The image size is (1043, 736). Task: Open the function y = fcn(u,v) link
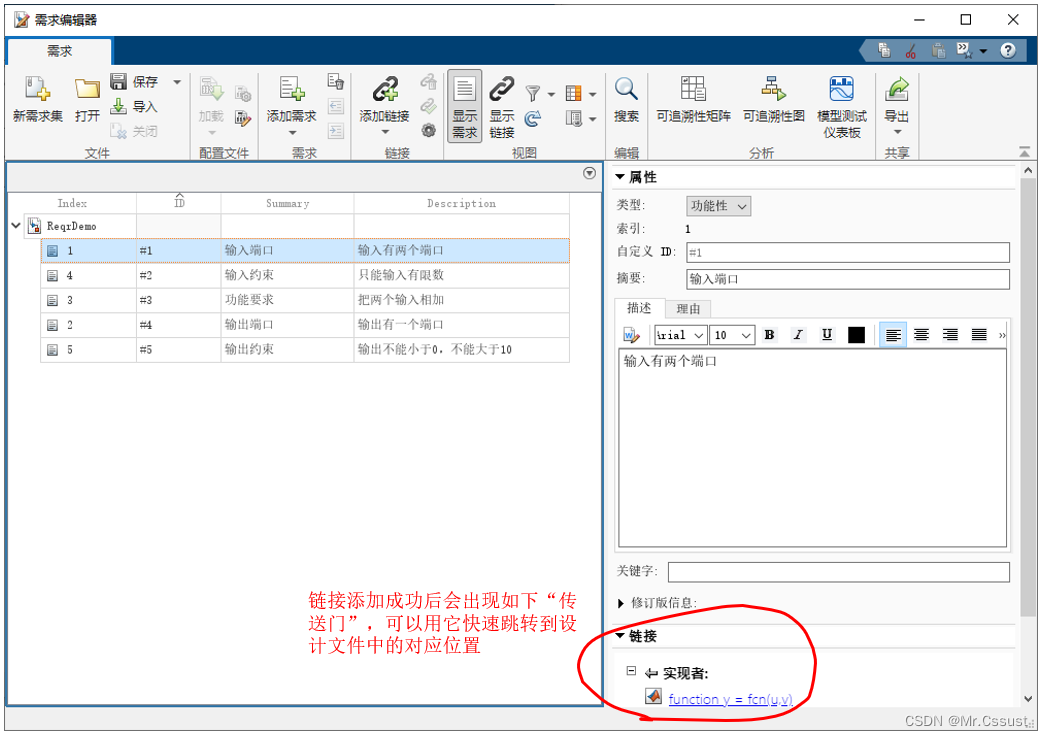[730, 699]
